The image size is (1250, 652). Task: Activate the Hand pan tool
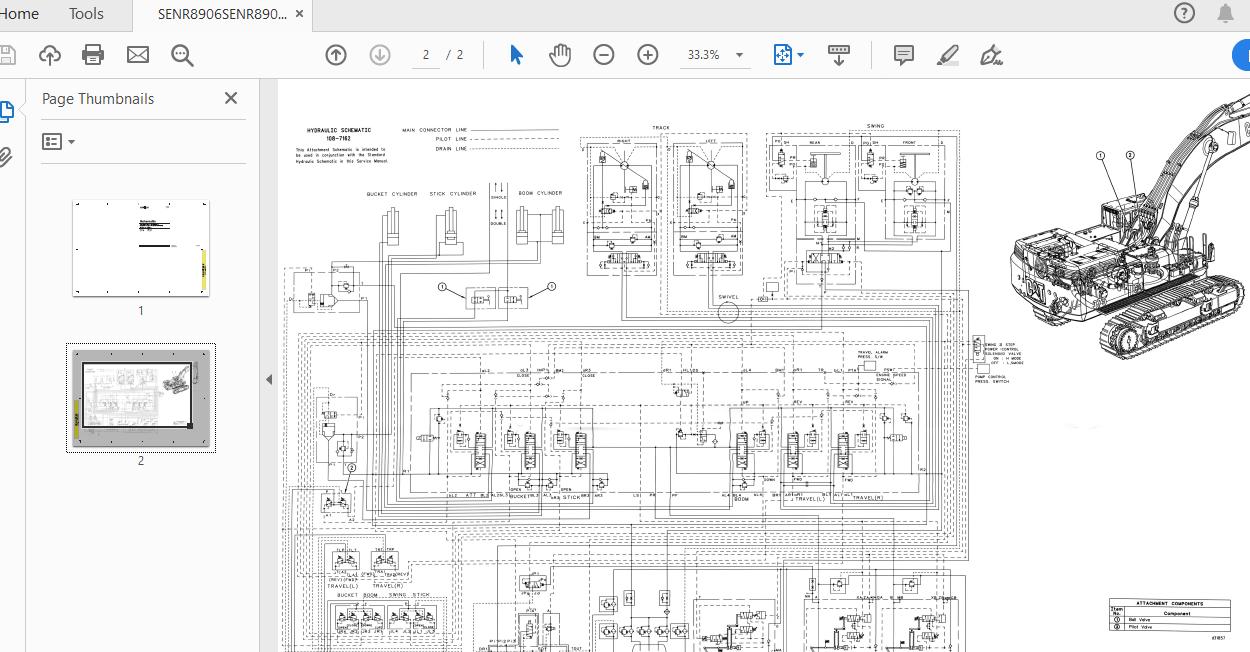[560, 55]
